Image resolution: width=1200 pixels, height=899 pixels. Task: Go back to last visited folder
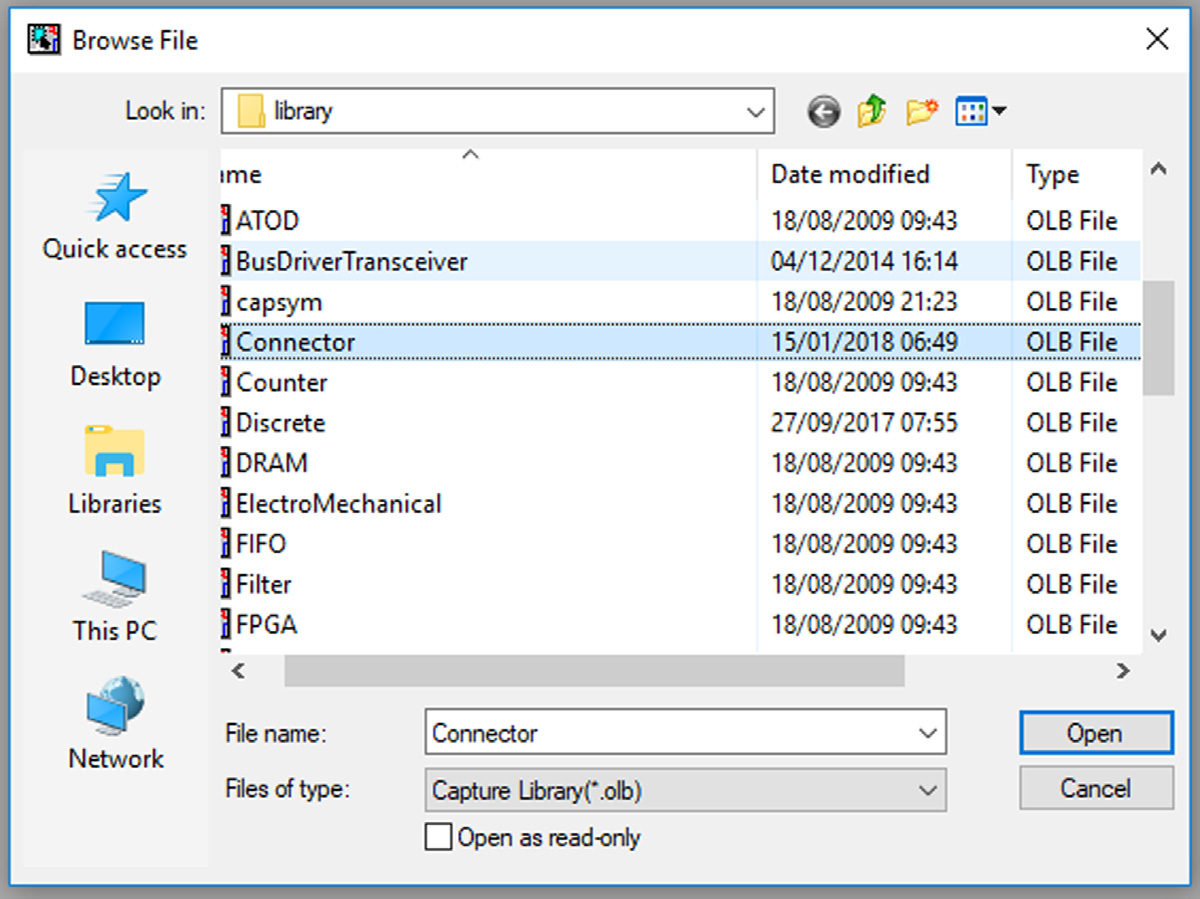tap(823, 112)
